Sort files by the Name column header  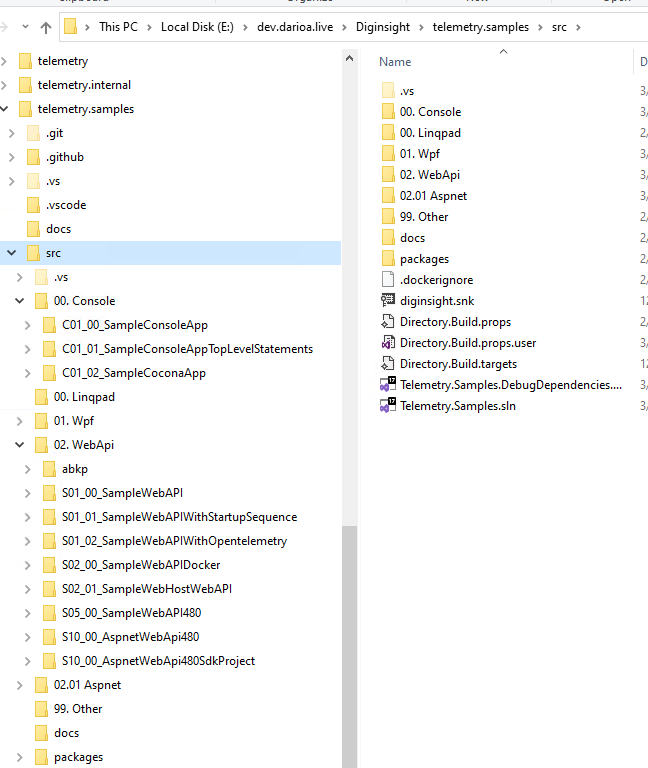395,62
